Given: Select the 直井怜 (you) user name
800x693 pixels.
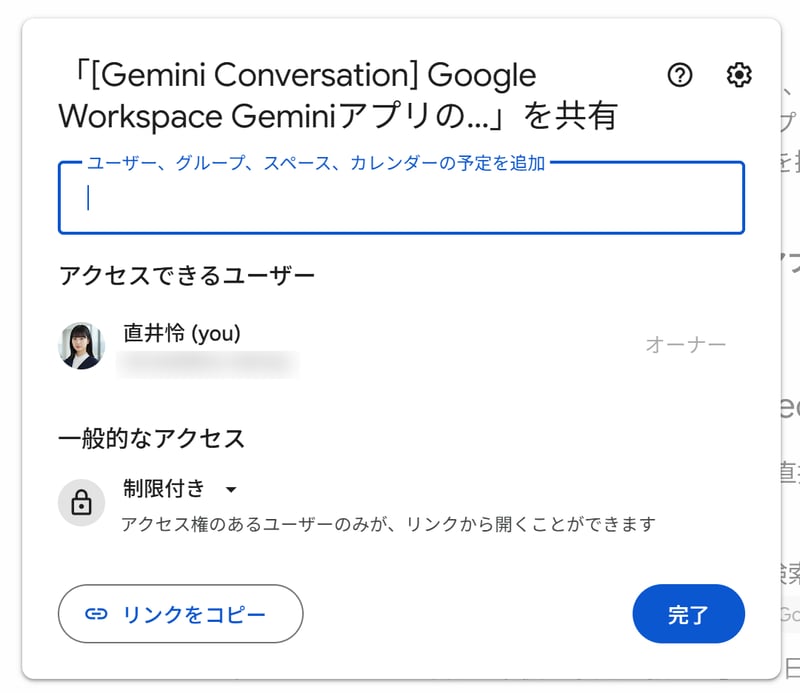Looking at the screenshot, I should click(x=182, y=333).
